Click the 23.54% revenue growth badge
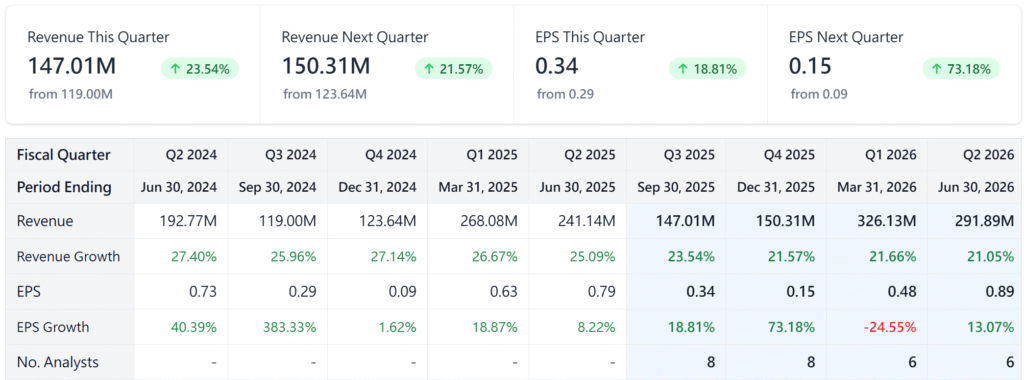This screenshot has height=380, width=1024. coord(200,69)
